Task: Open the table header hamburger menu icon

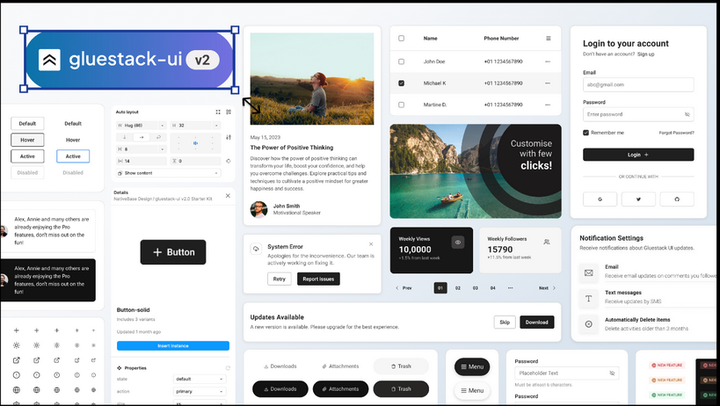Action: click(x=548, y=39)
